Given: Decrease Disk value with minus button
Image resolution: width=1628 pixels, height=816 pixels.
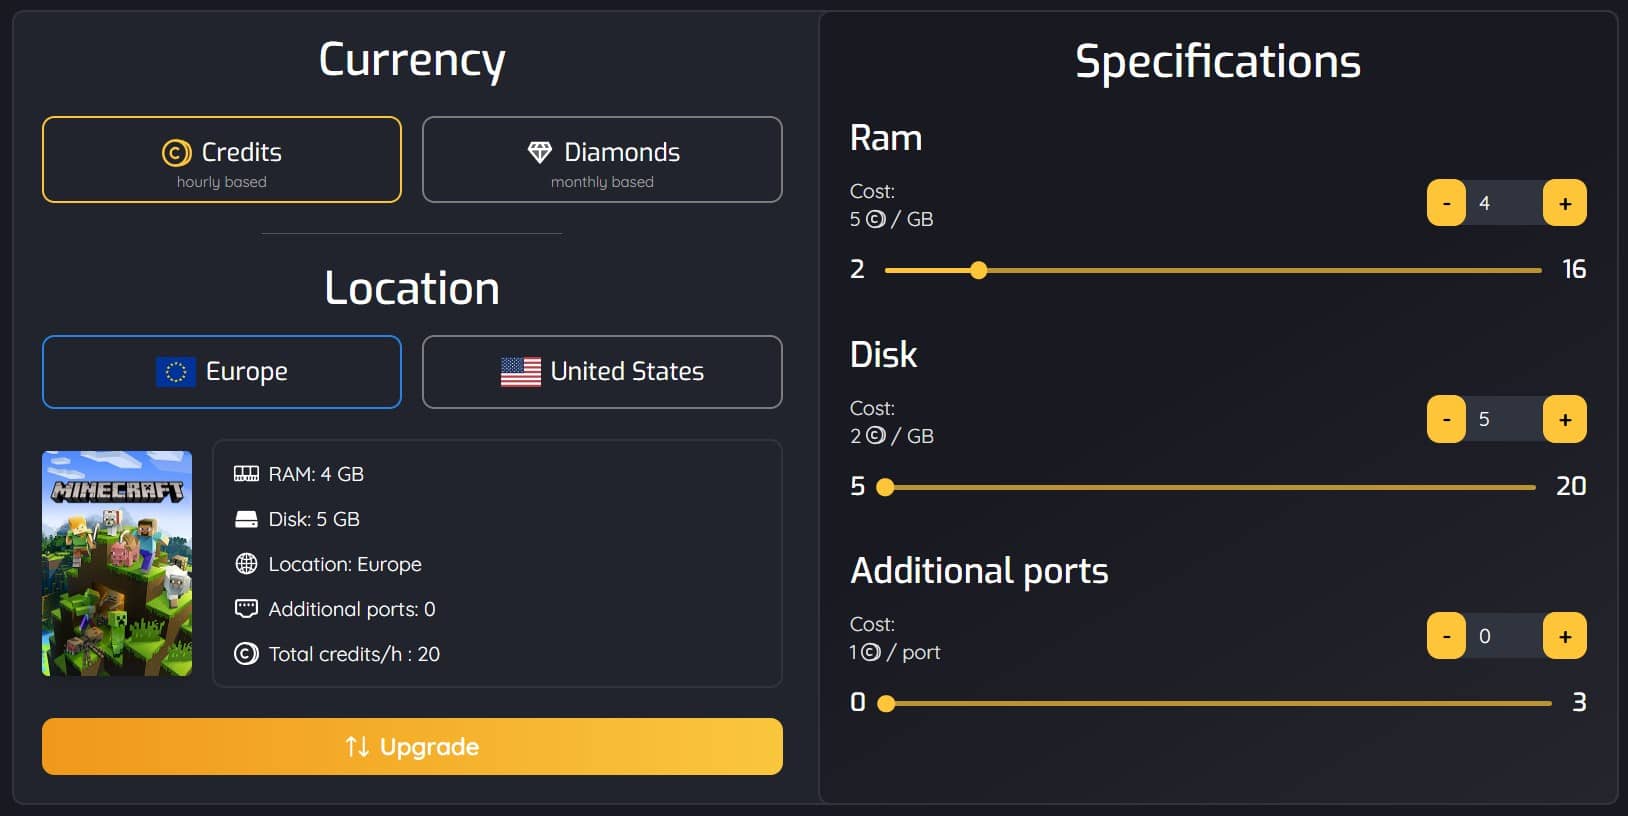Looking at the screenshot, I should coord(1445,419).
